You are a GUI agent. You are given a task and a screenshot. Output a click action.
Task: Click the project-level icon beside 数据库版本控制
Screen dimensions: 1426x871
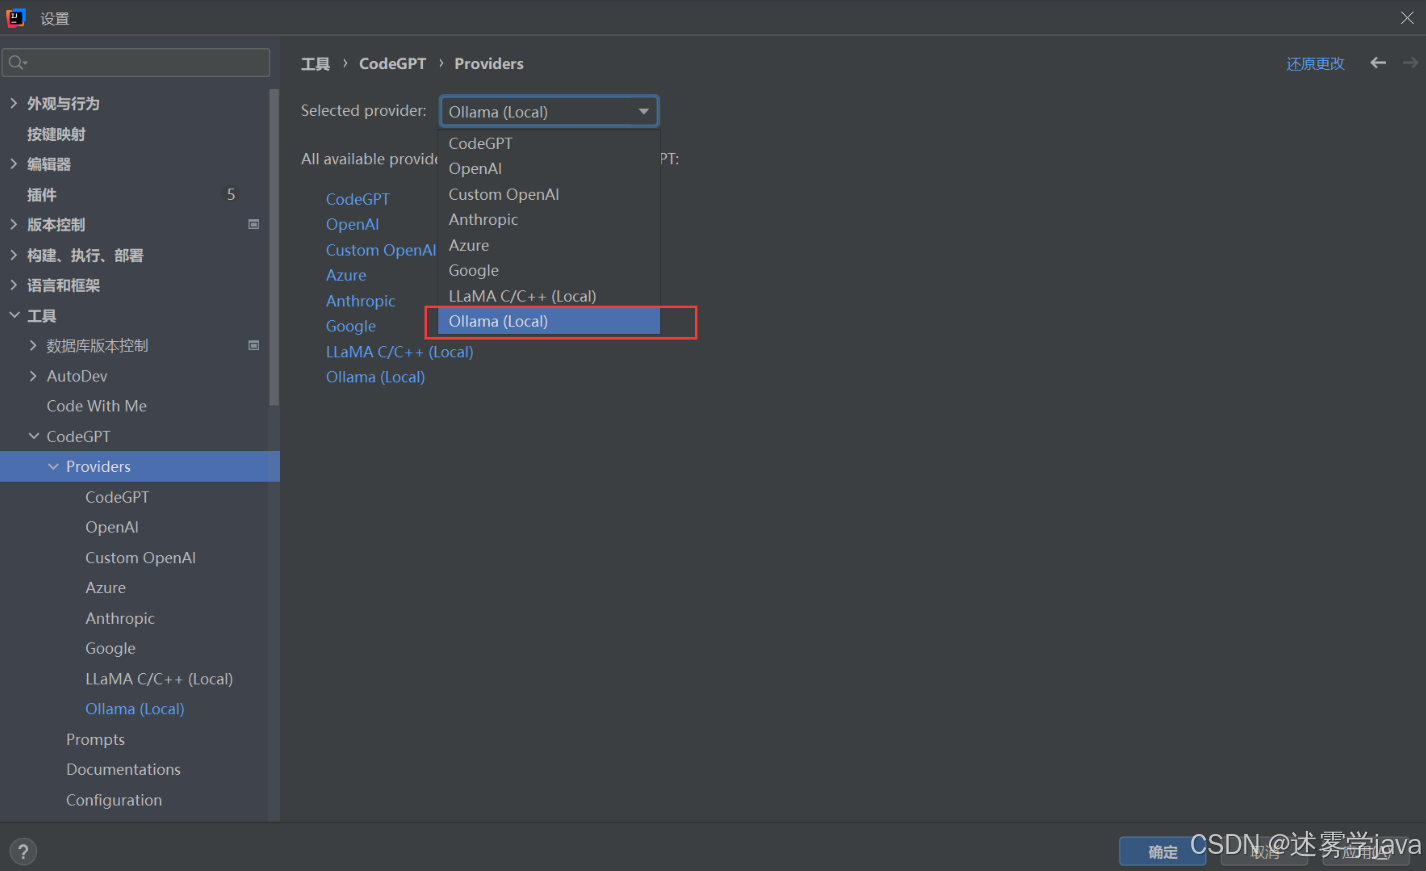[x=254, y=346]
